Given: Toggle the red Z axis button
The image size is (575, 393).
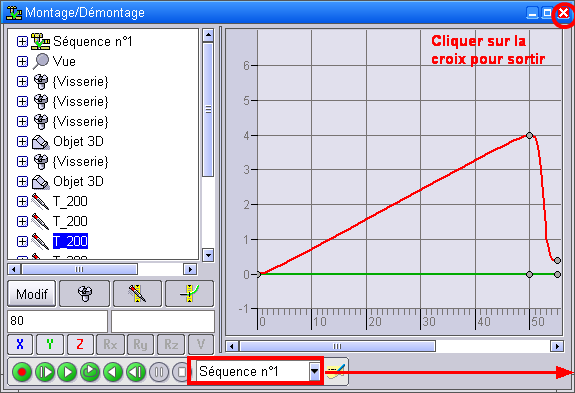Looking at the screenshot, I should click(80, 344).
